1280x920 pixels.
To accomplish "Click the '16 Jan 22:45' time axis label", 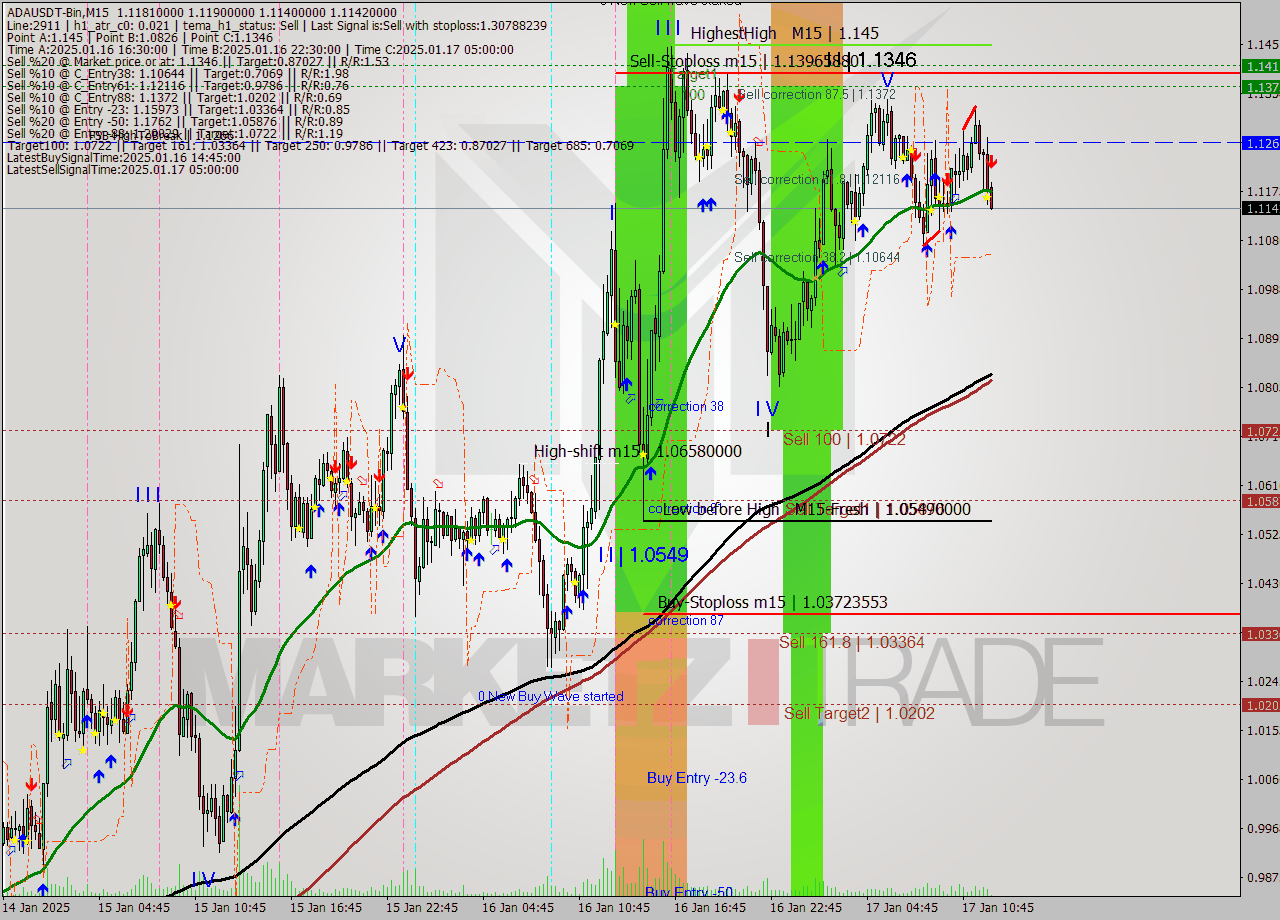I will (806, 908).
